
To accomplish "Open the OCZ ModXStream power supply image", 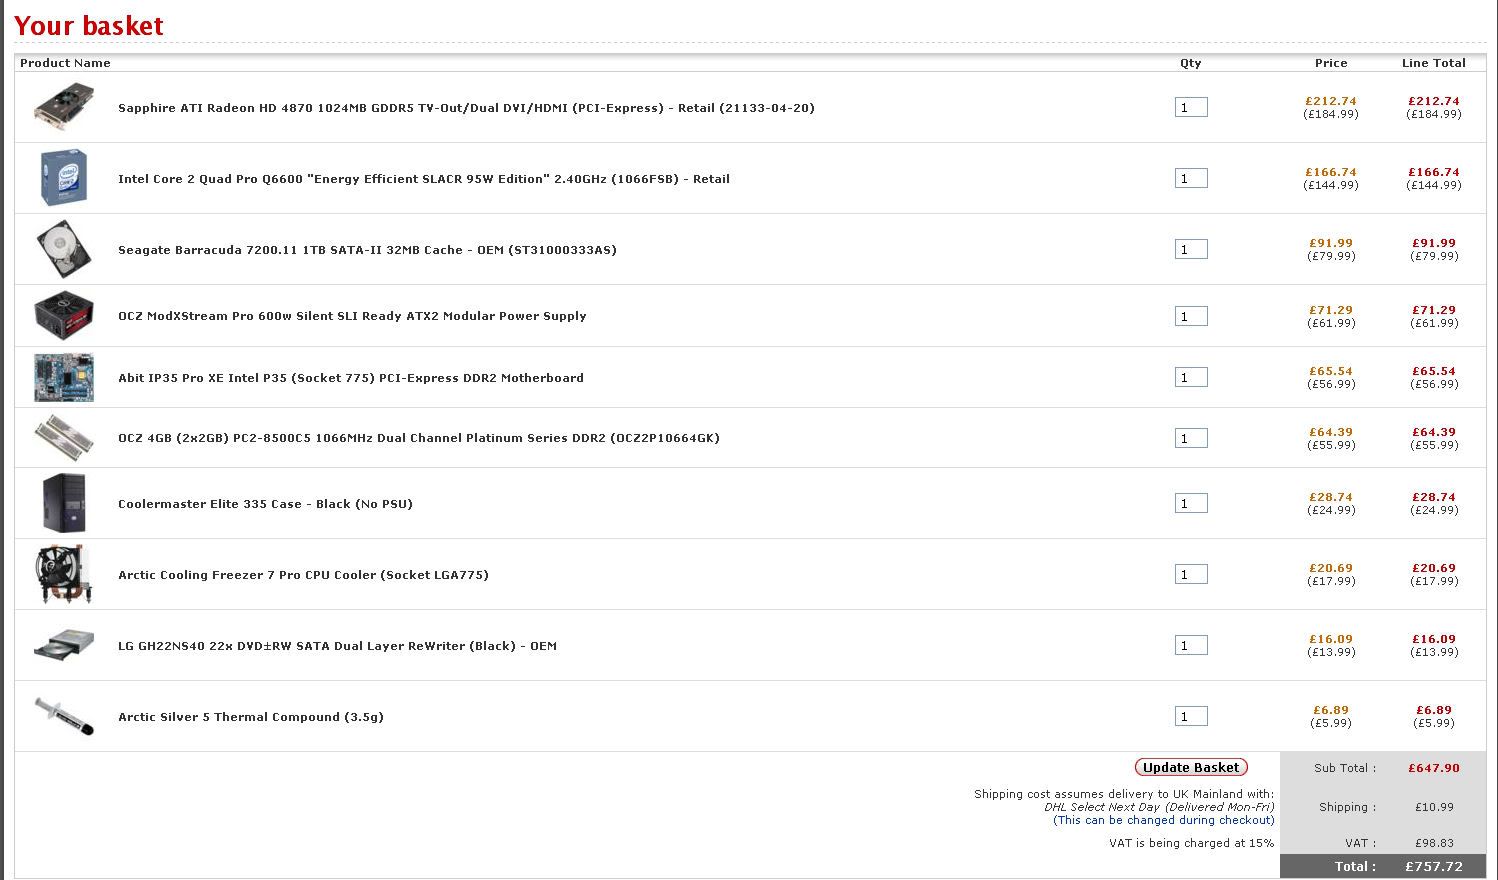I will [x=64, y=316].
